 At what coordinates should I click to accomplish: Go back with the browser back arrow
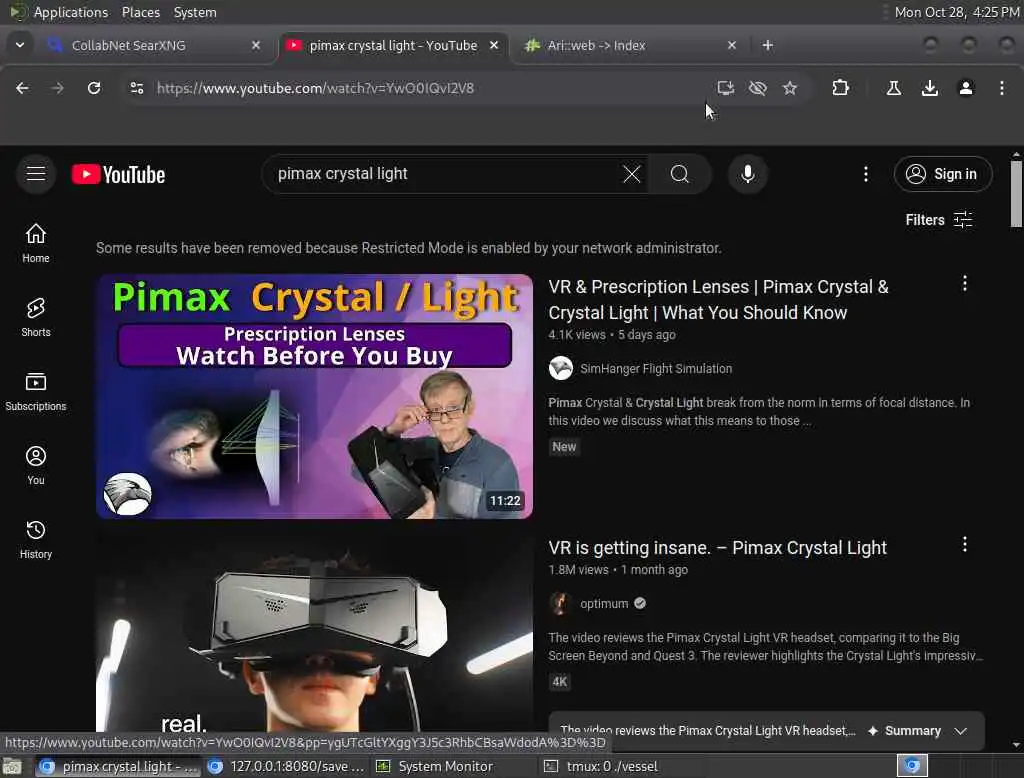click(x=22, y=88)
